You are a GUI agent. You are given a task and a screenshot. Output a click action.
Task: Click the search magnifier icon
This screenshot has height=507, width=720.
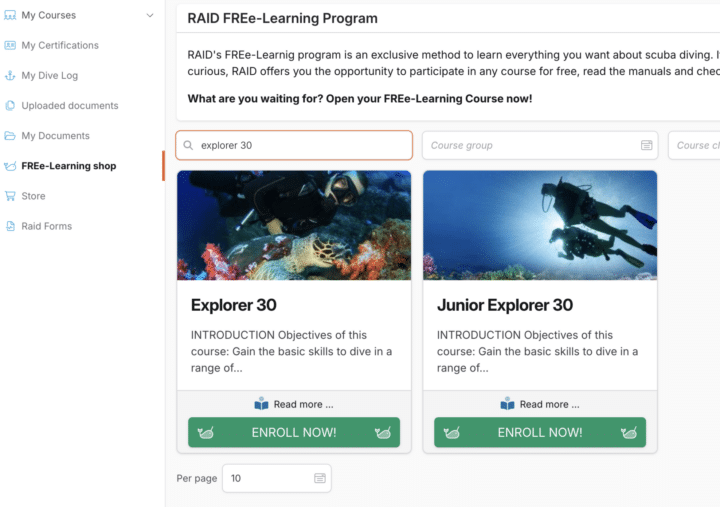point(187,145)
